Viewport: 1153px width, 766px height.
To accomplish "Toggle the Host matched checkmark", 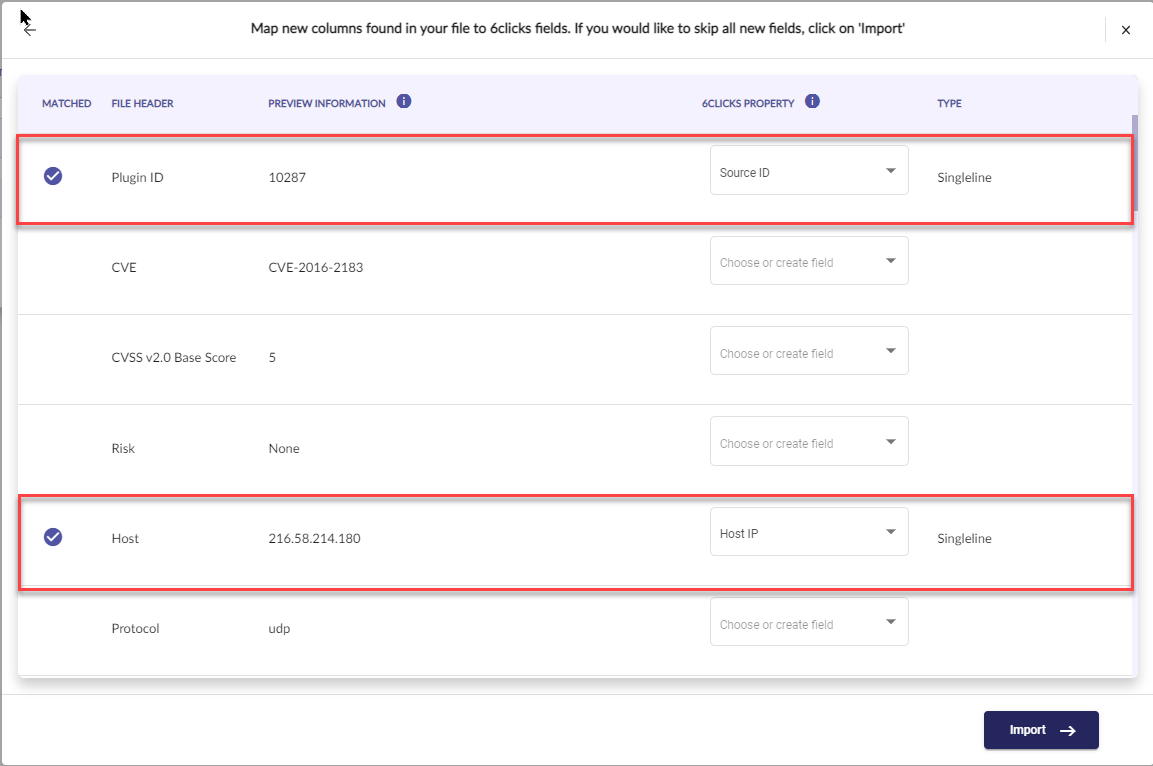I will 53,537.
